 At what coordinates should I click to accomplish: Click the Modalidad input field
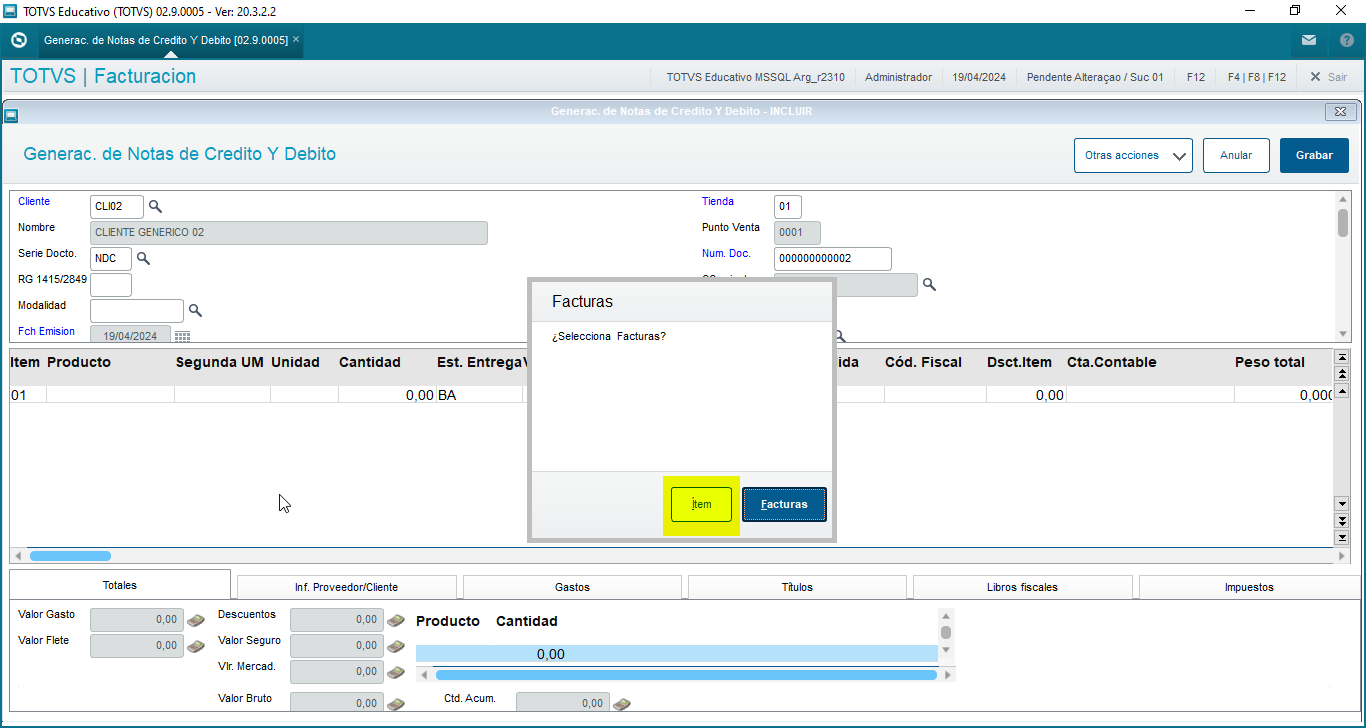[x=137, y=310]
